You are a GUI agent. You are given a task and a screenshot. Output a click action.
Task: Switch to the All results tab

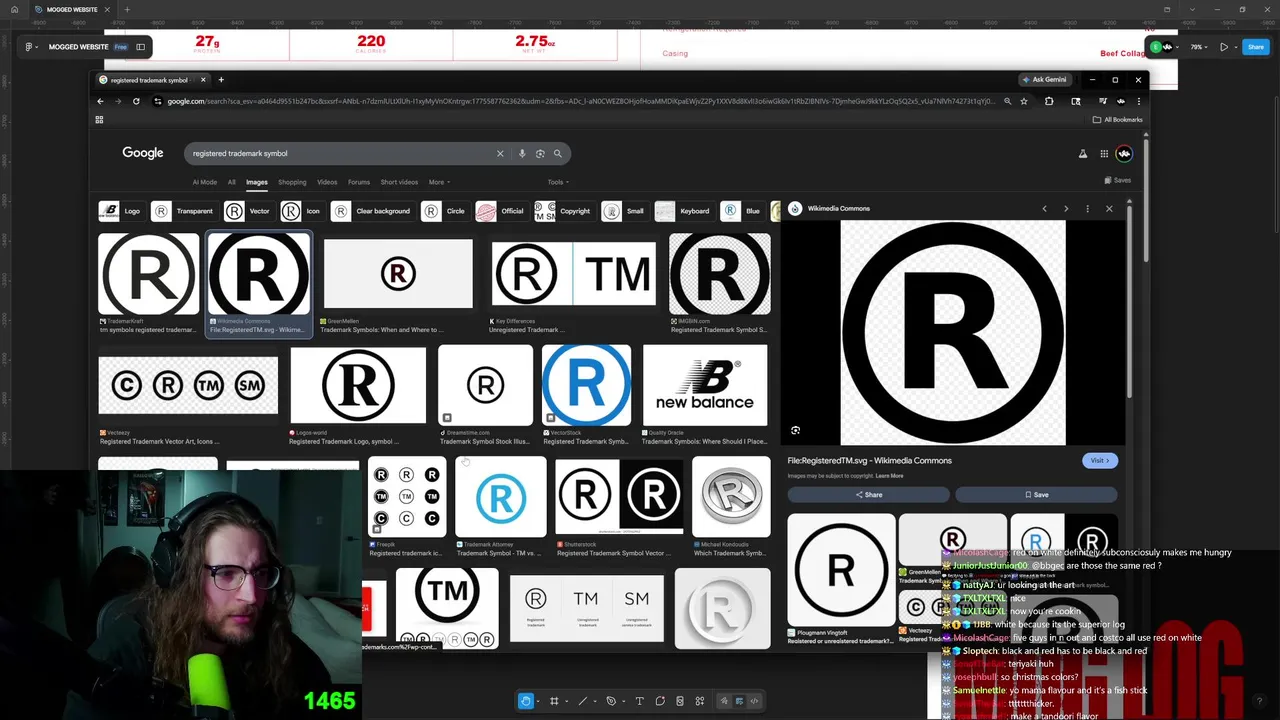click(231, 182)
